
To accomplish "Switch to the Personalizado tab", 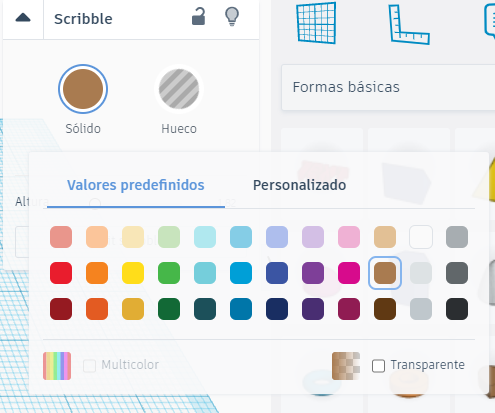I will click(x=299, y=185).
